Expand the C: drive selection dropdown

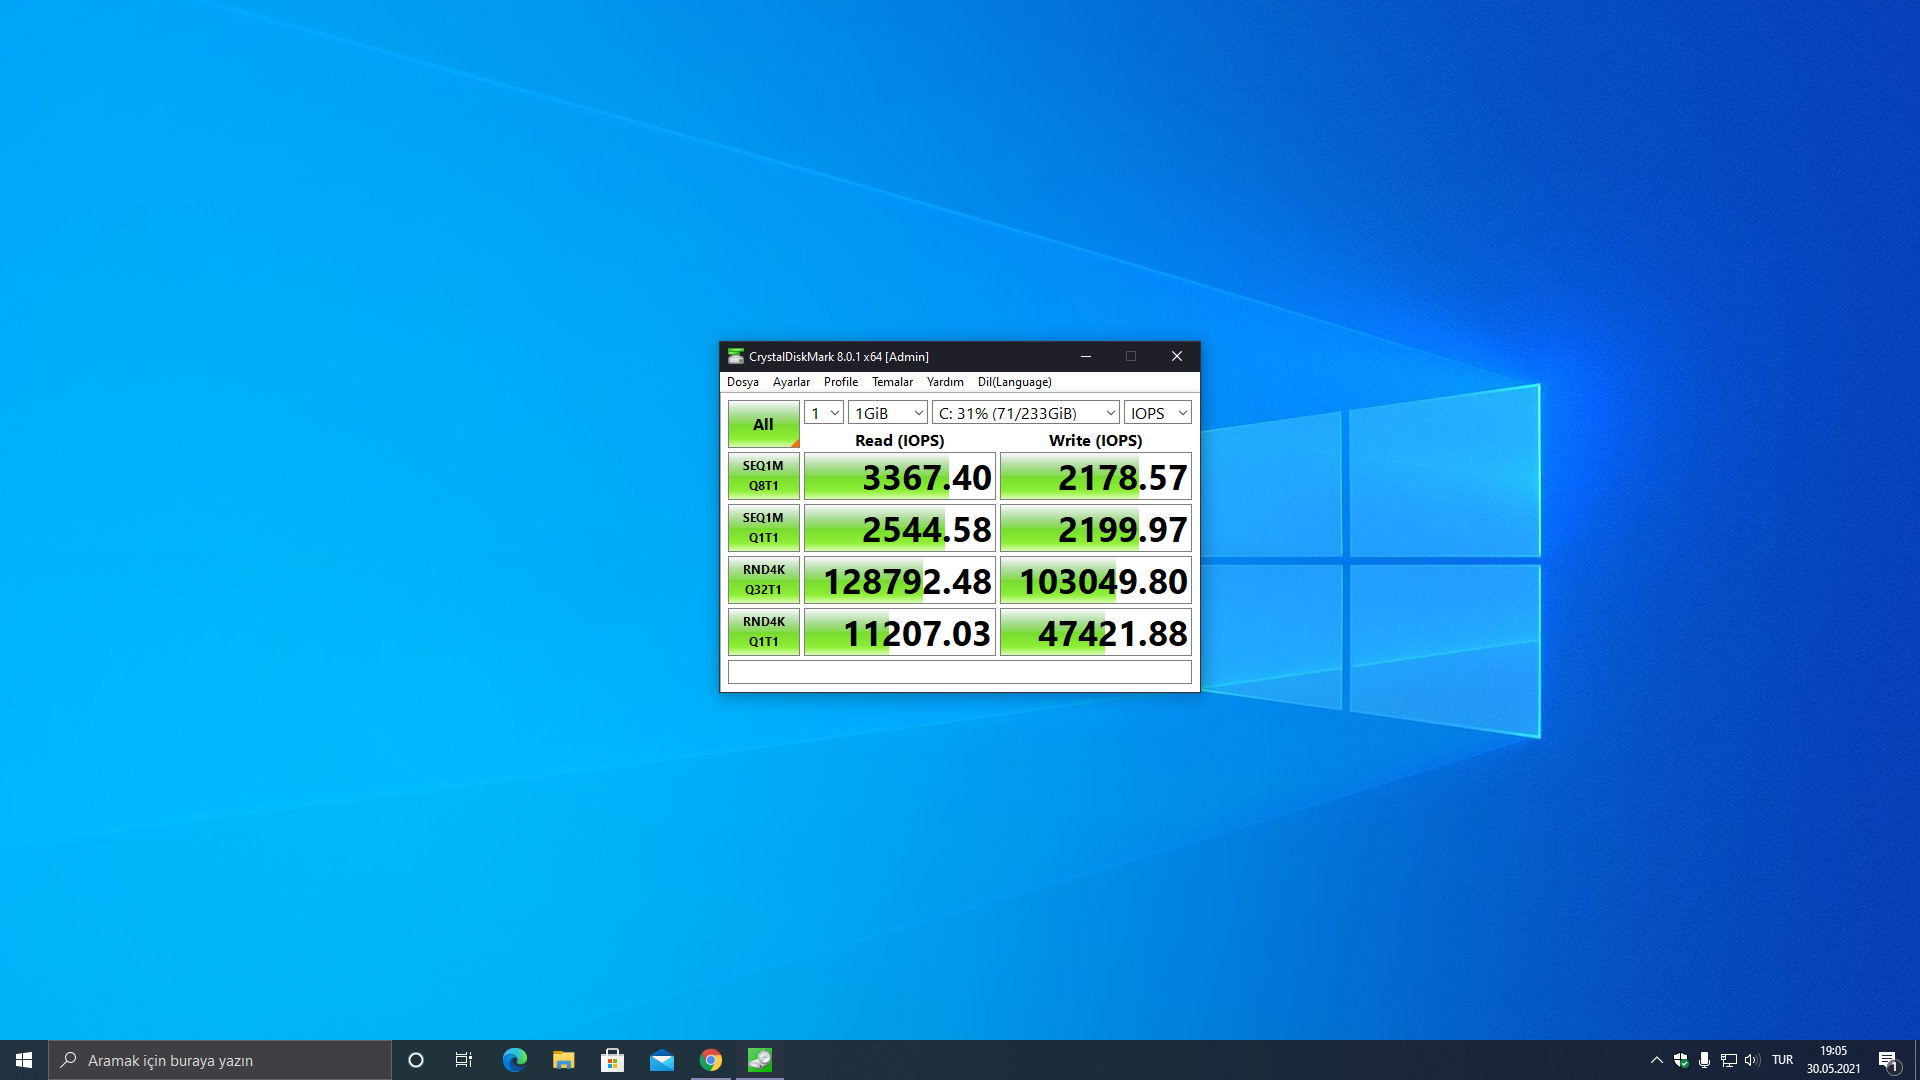pos(1026,413)
